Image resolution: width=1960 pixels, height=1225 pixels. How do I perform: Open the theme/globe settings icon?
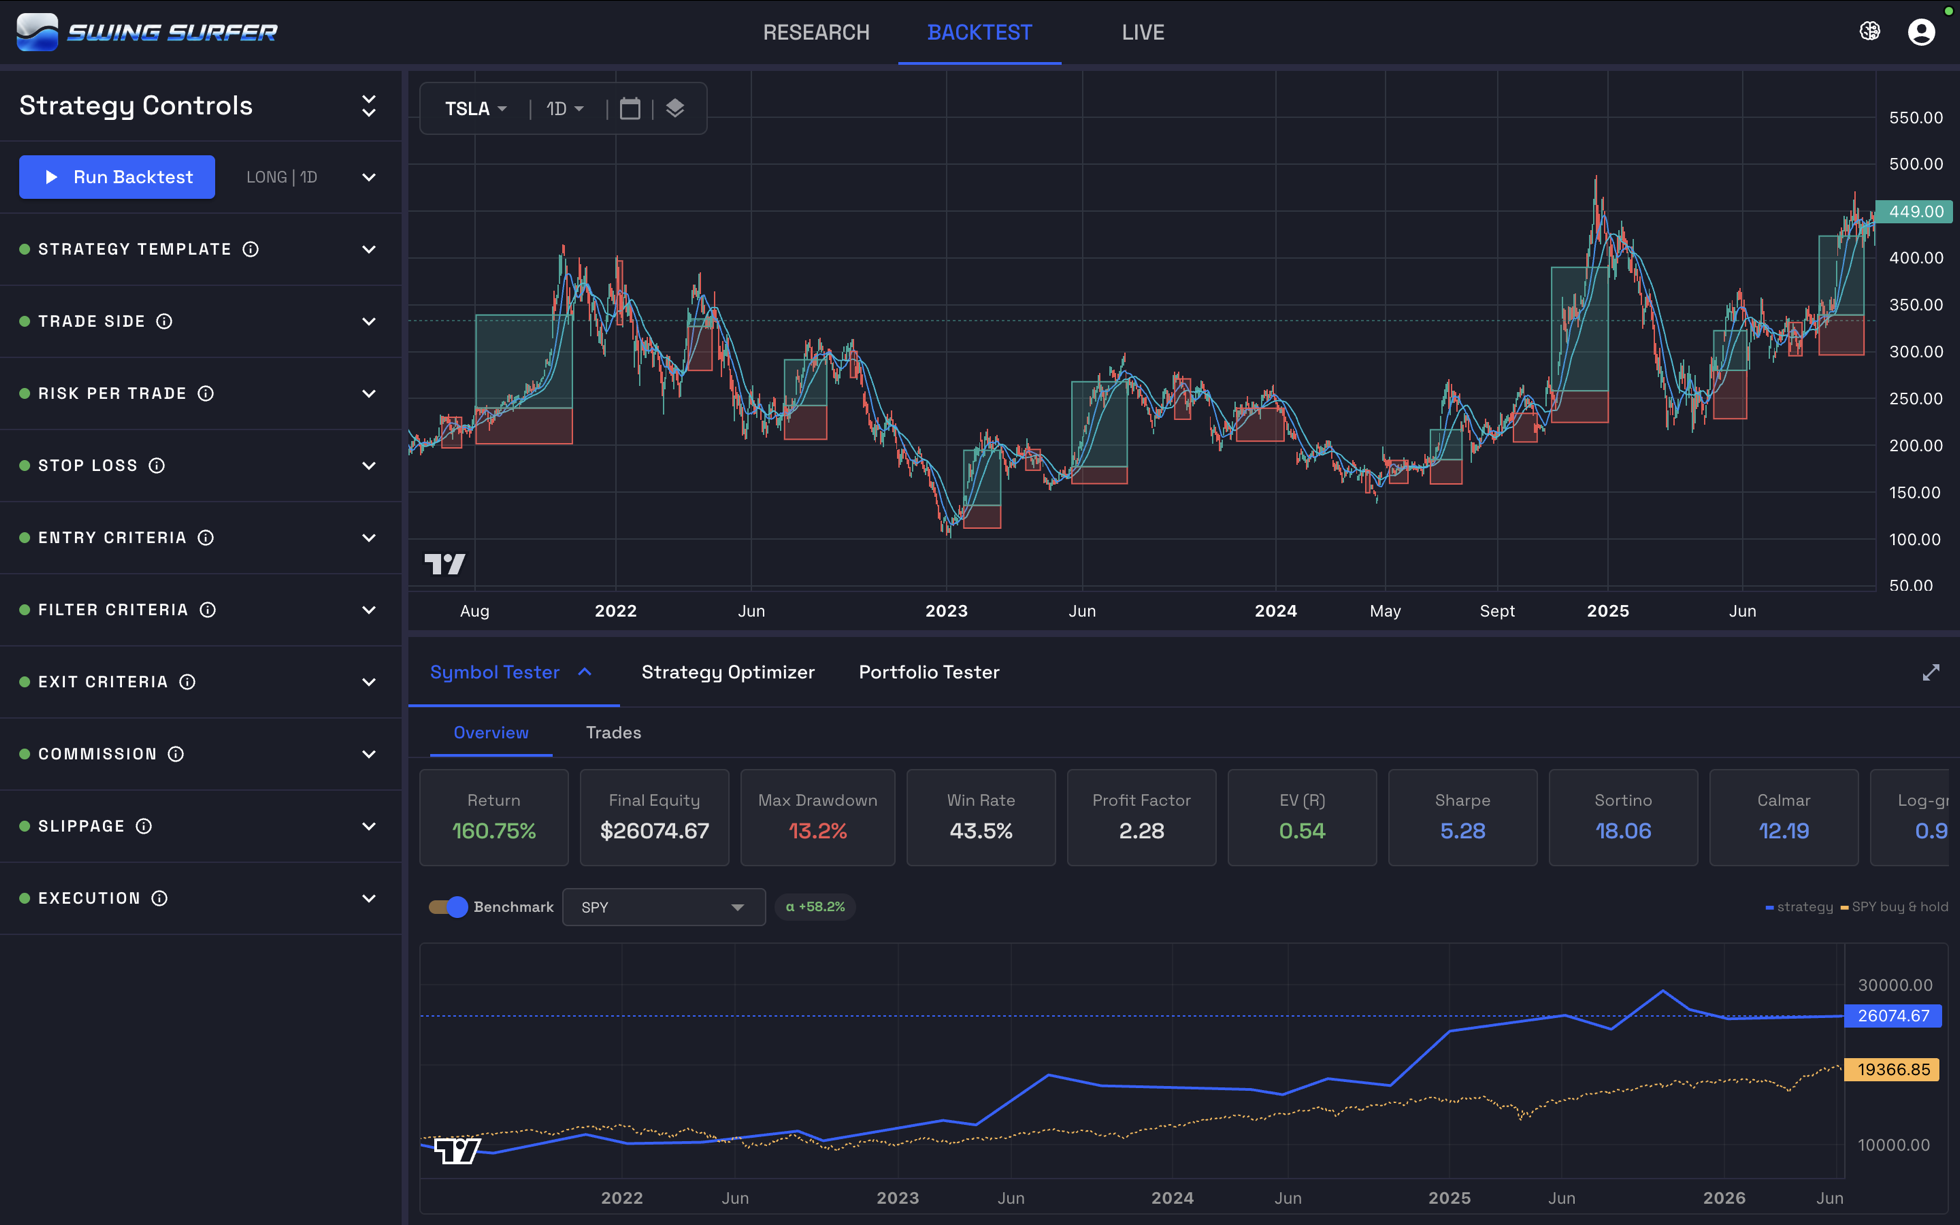click(1869, 32)
